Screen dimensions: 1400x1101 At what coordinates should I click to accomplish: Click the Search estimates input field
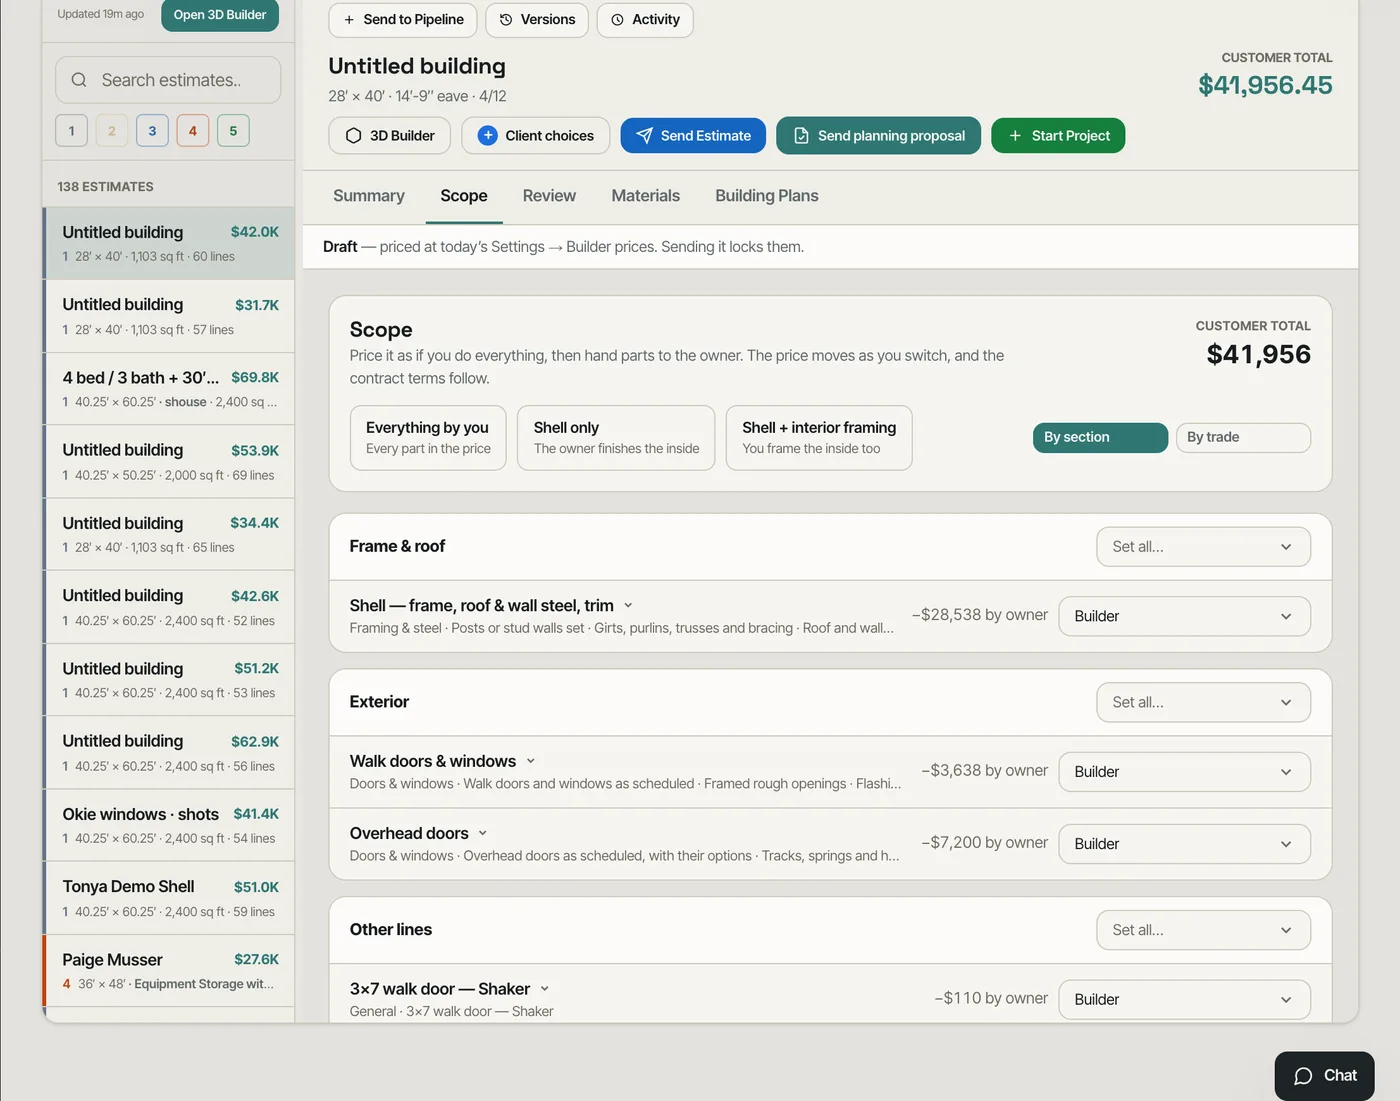[168, 80]
